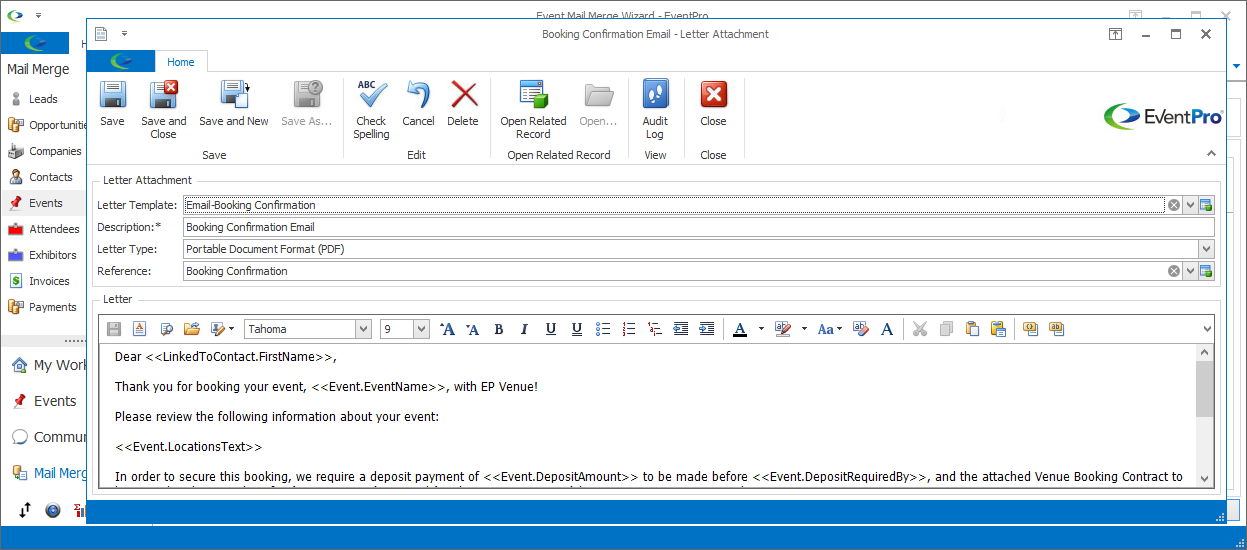Click the open file icon in editor toolbar
The height and width of the screenshot is (550, 1247).
coord(192,329)
